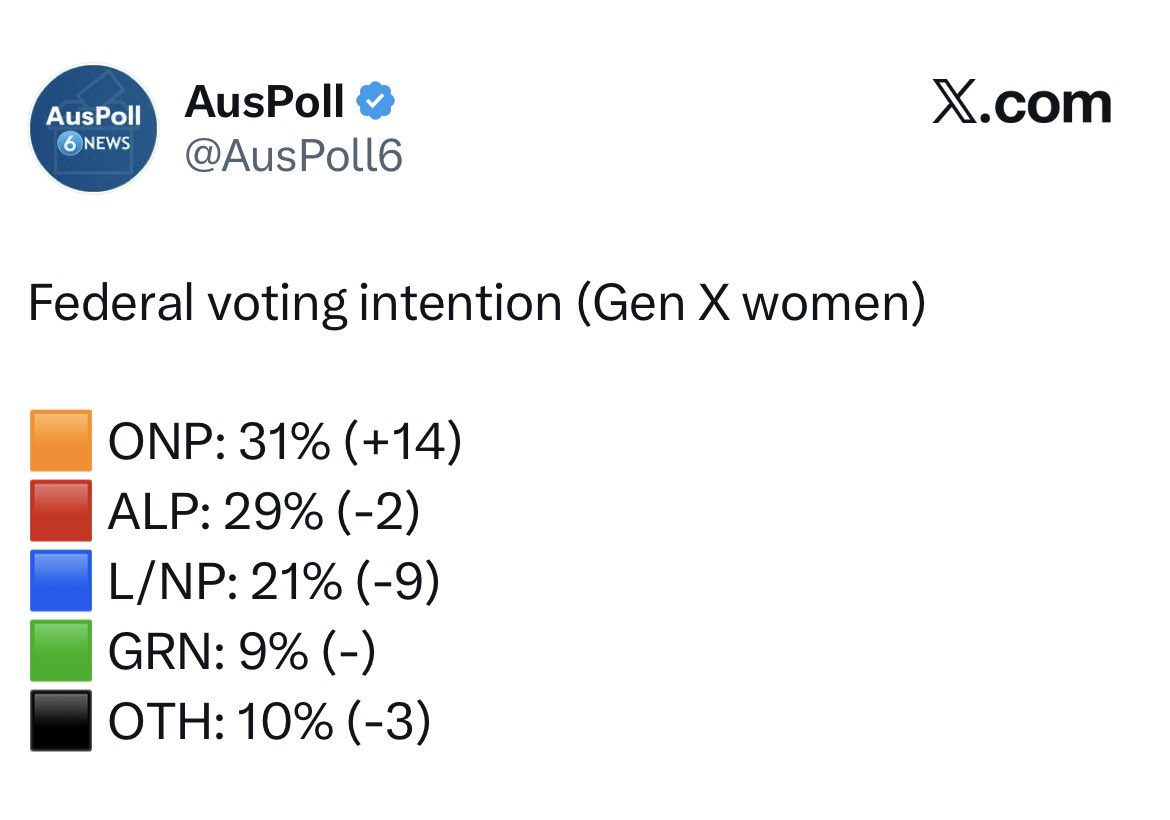Open the AusPoll display name

(x=264, y=101)
